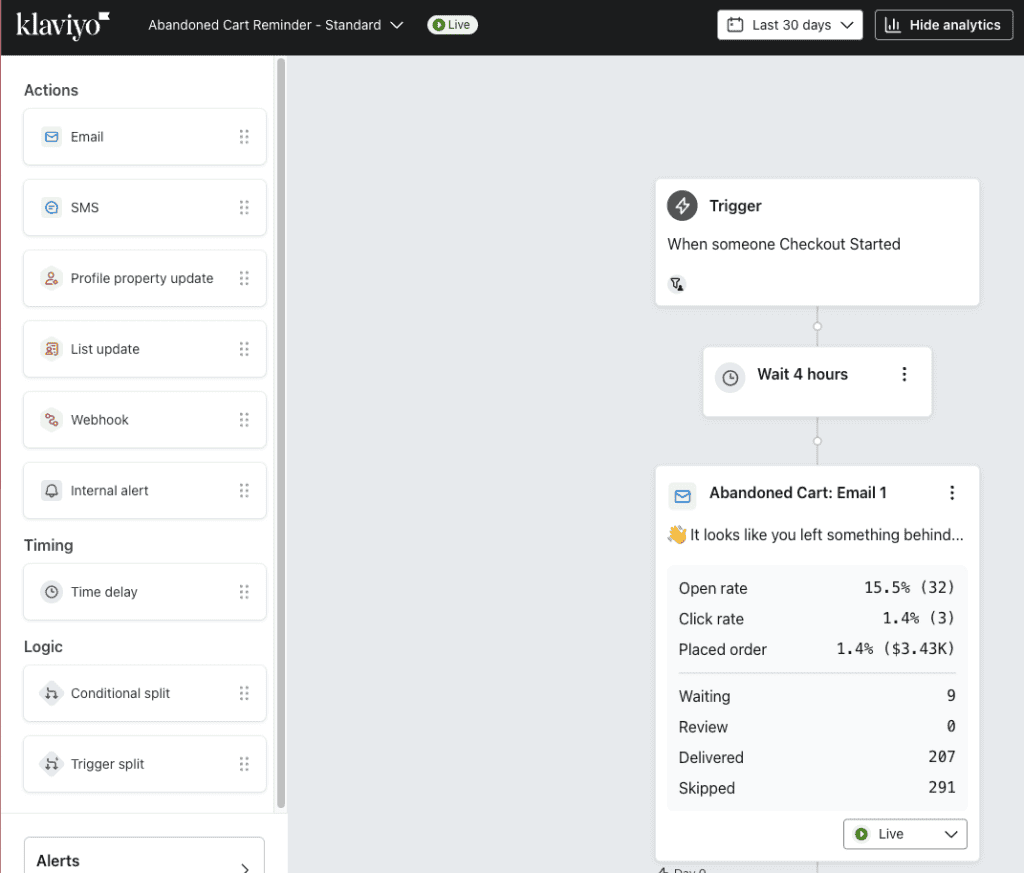
Task: Select the Webhook icon
Action: (x=52, y=420)
